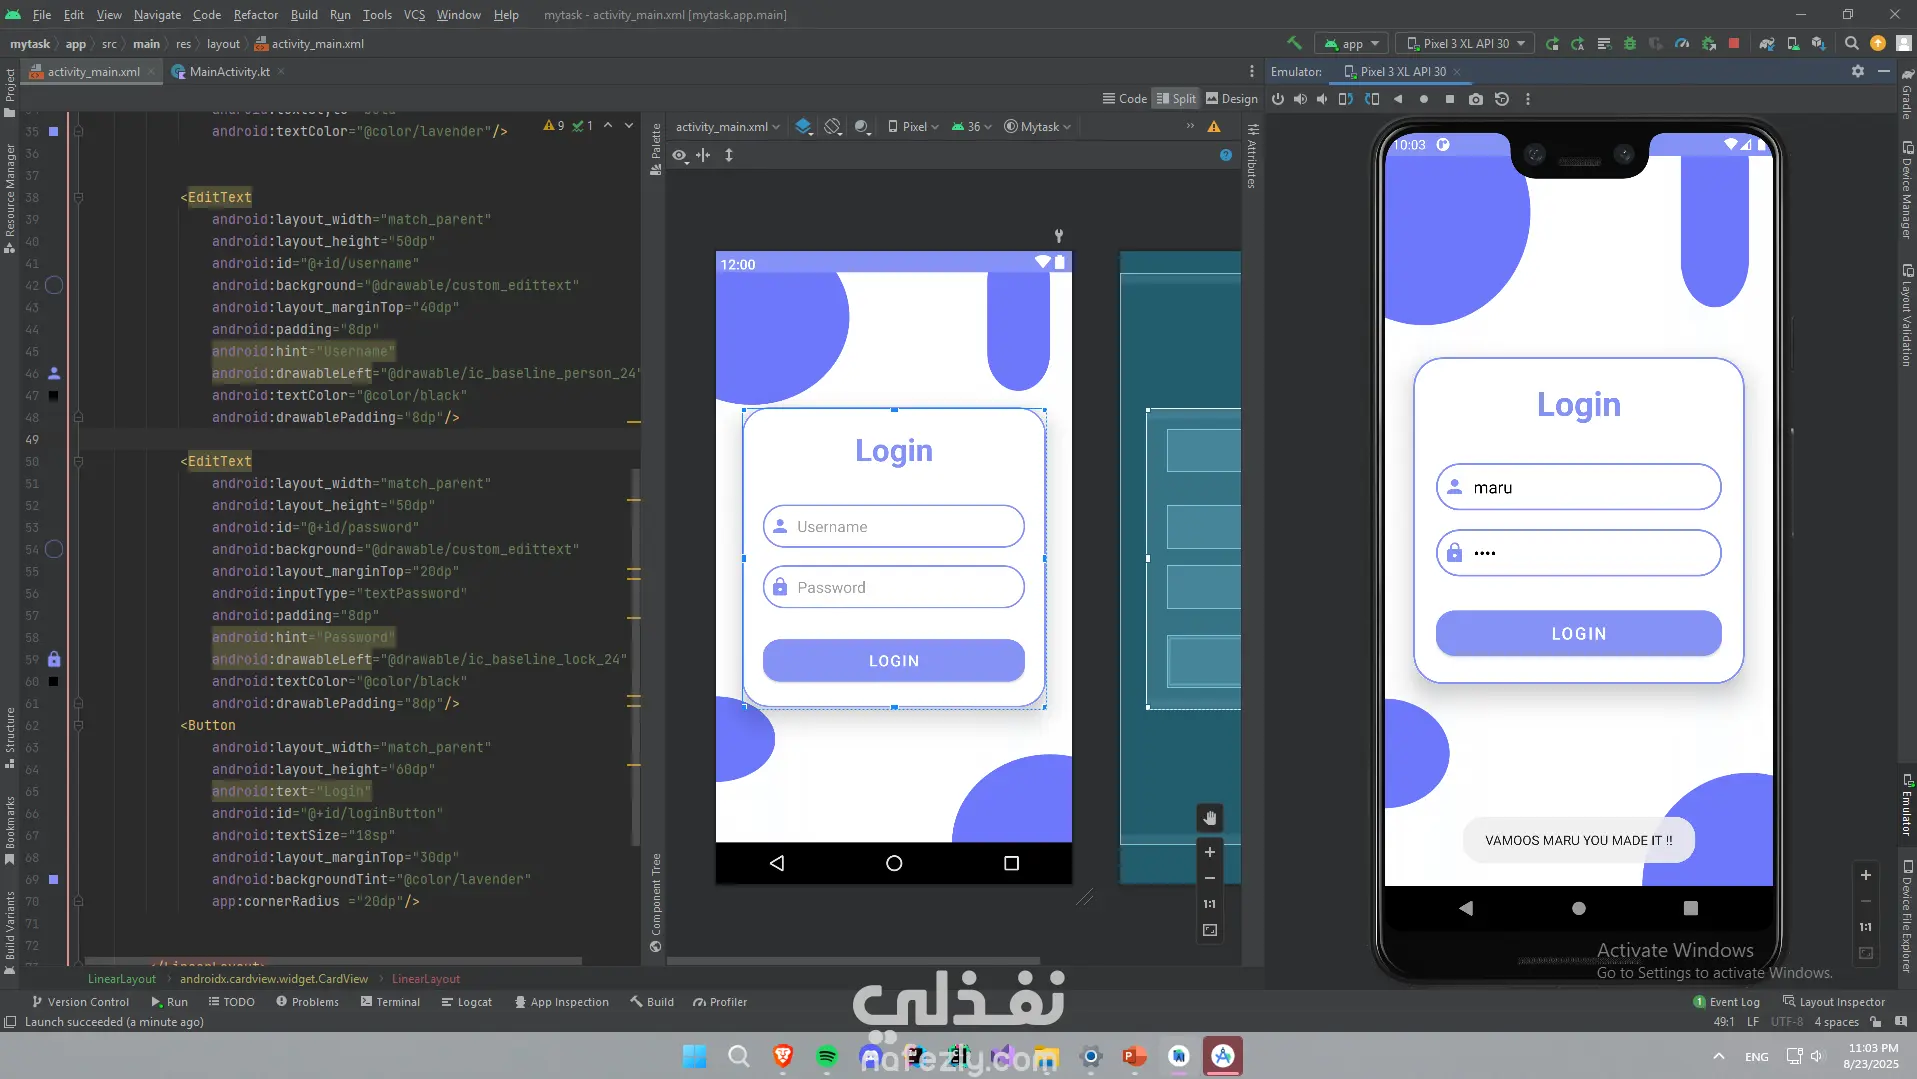This screenshot has height=1079, width=1917.
Task: Toggle the Gradle tool window
Action: click(1907, 95)
